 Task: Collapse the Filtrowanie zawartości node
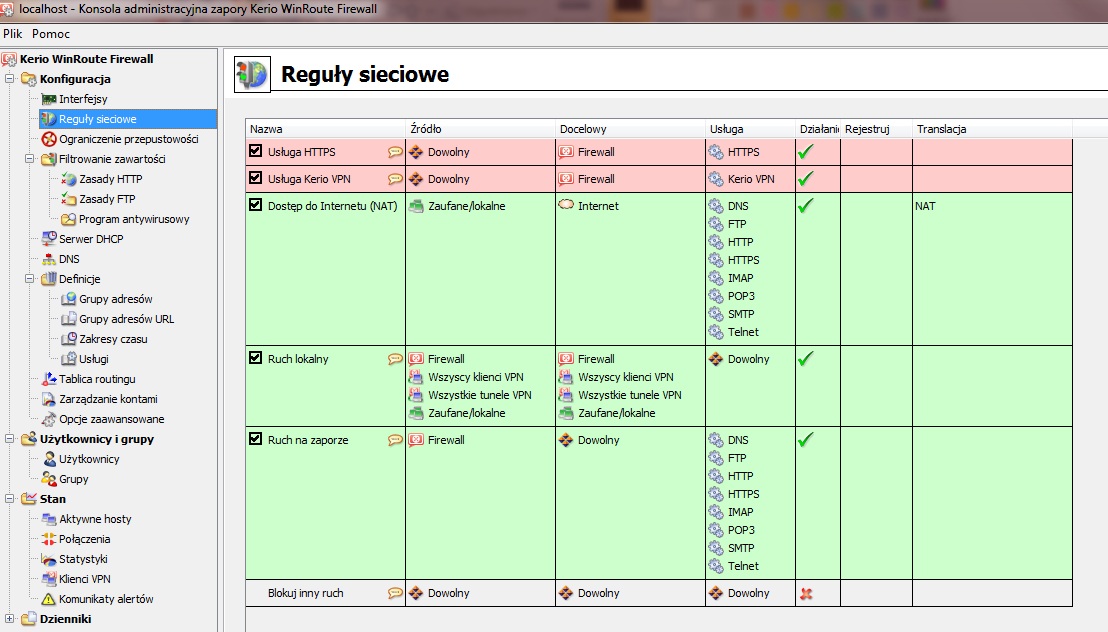pos(30,159)
